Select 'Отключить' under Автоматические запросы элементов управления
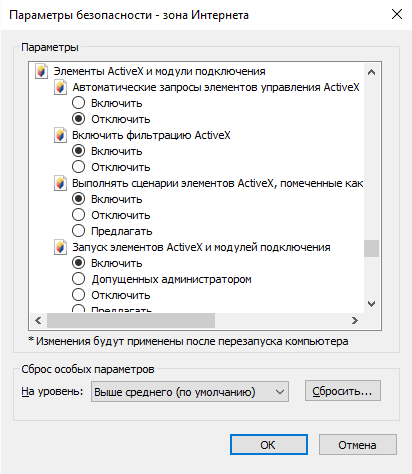This screenshot has width=412, height=474. coord(78,119)
